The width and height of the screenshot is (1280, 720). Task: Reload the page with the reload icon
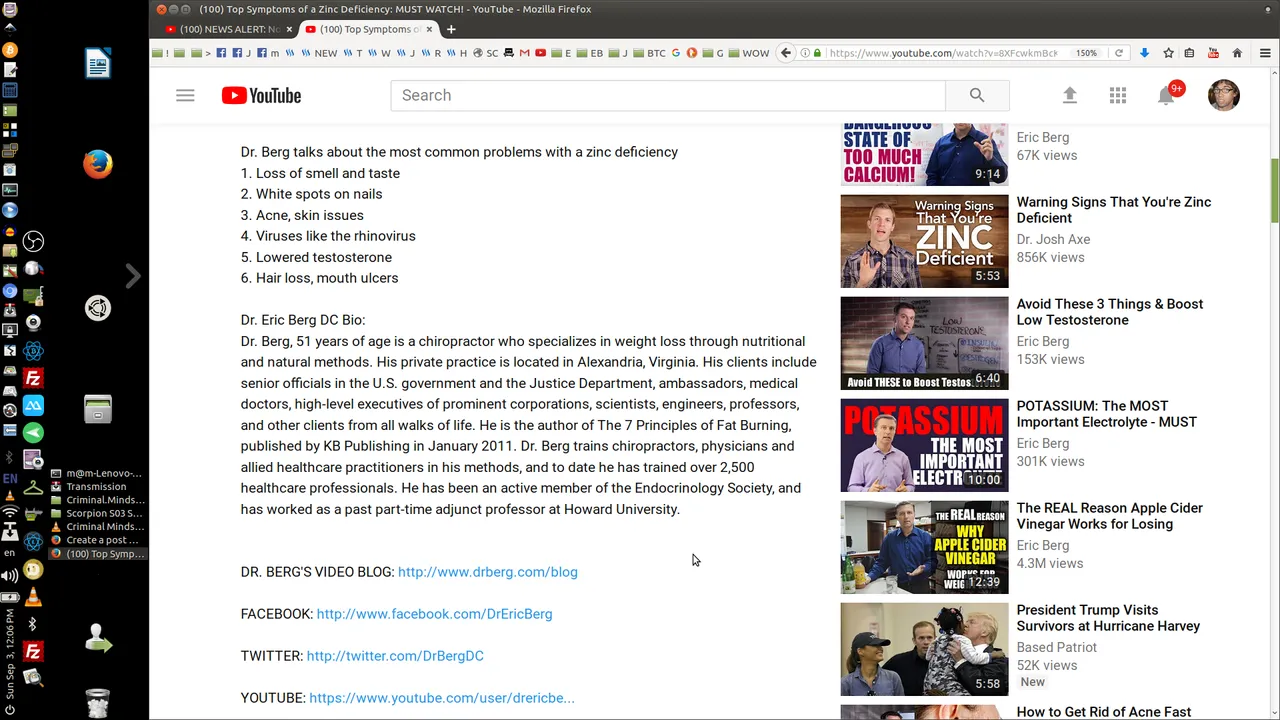click(x=1119, y=53)
